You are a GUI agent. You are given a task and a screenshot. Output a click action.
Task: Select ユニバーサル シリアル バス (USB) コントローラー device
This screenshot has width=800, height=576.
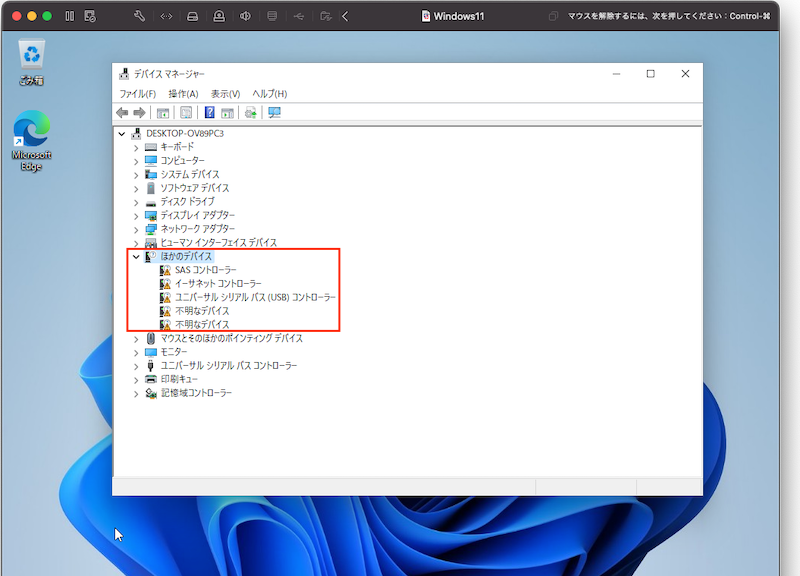click(255, 297)
